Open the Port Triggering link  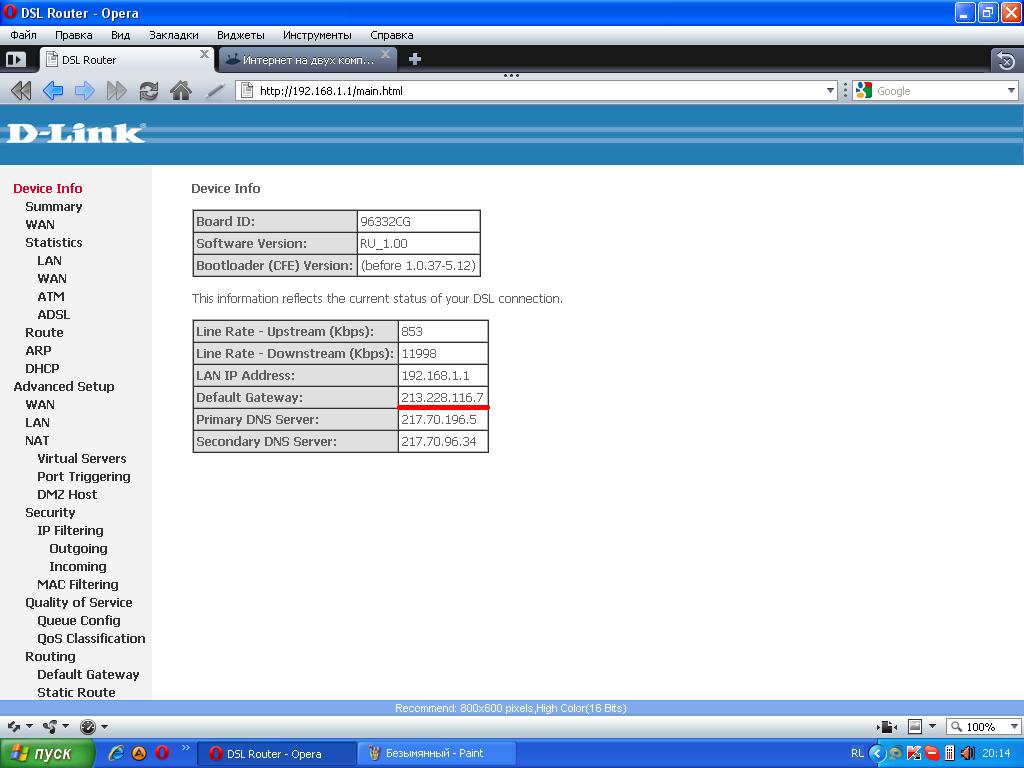84,477
